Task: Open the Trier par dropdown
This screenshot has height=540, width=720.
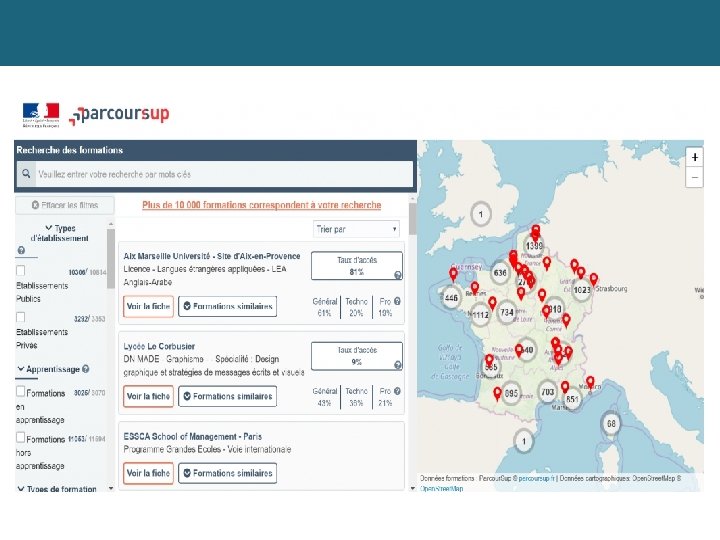Action: click(x=356, y=229)
